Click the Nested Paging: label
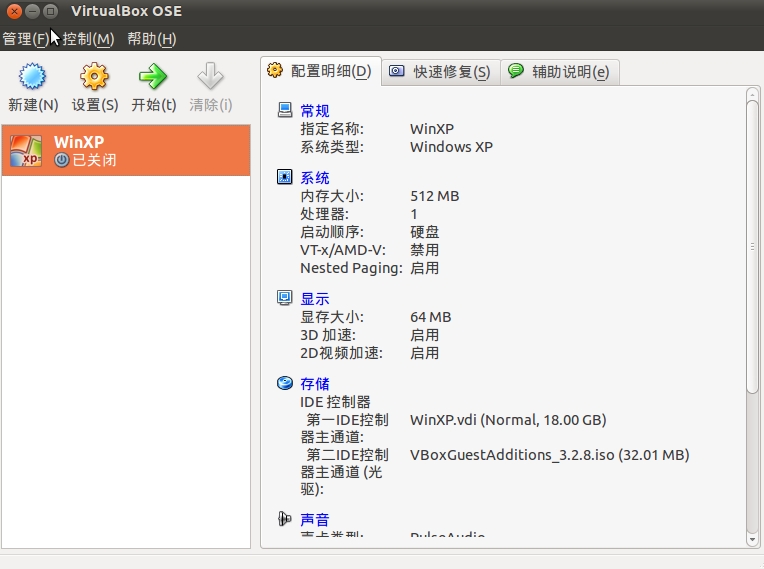This screenshot has width=764, height=569. (x=351, y=268)
